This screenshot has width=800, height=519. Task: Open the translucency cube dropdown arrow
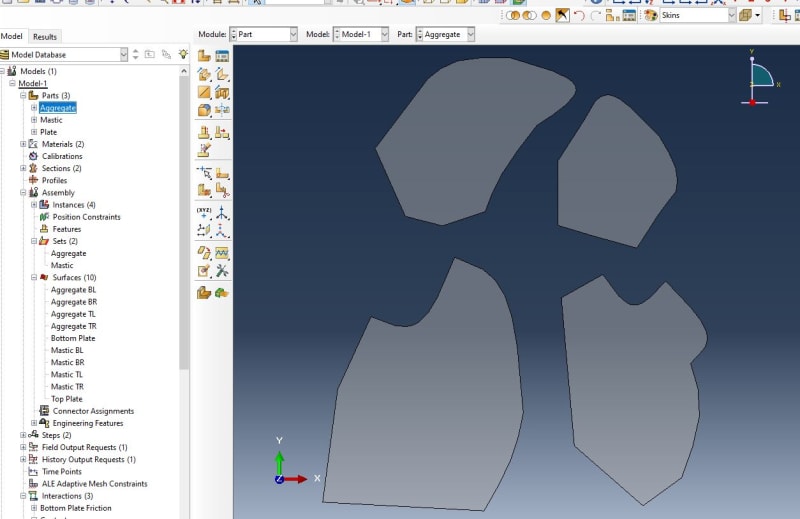click(x=758, y=15)
